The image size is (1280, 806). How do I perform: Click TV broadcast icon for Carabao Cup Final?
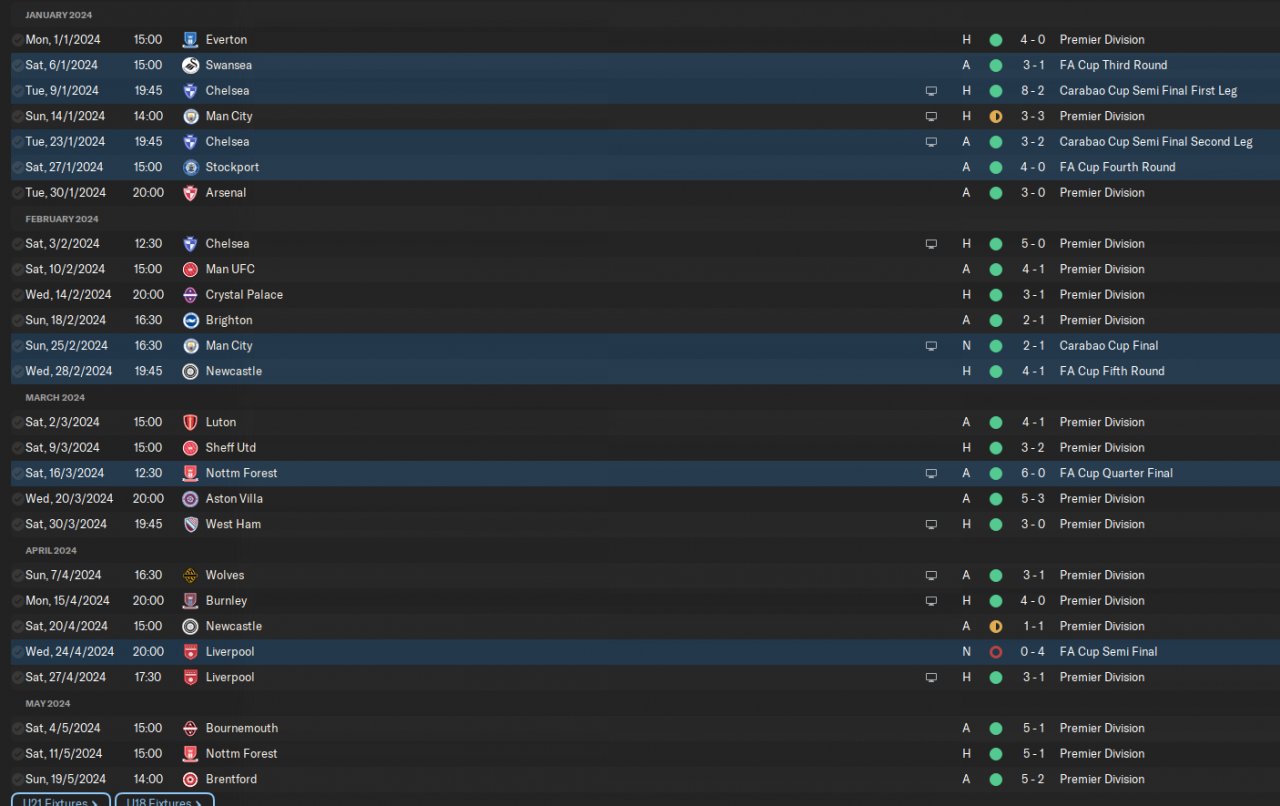click(x=931, y=346)
